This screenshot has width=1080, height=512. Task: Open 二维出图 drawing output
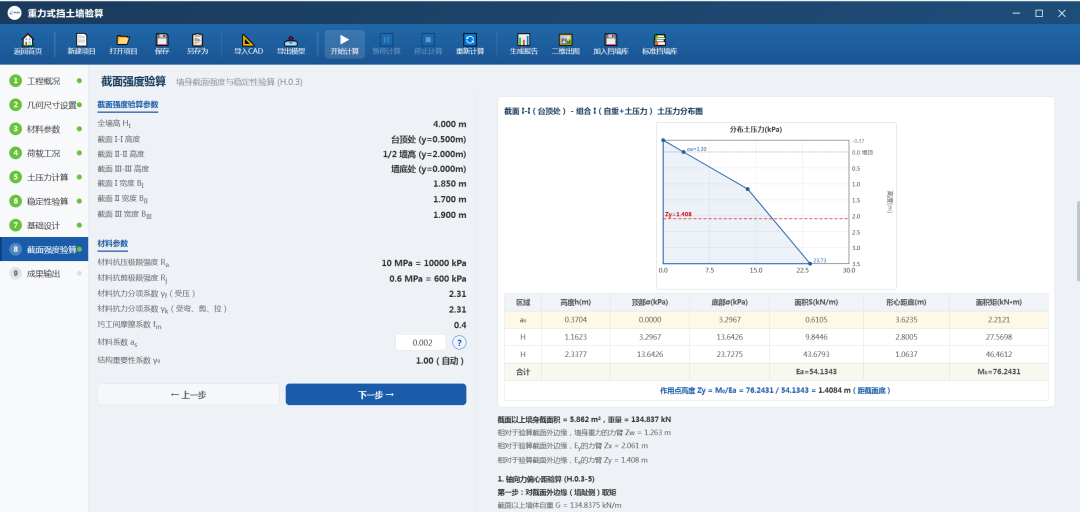click(565, 44)
